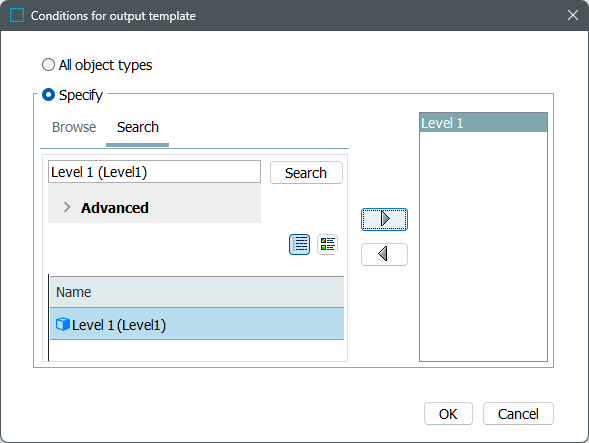Select the All object types radio button
The width and height of the screenshot is (589, 443).
click(x=48, y=65)
